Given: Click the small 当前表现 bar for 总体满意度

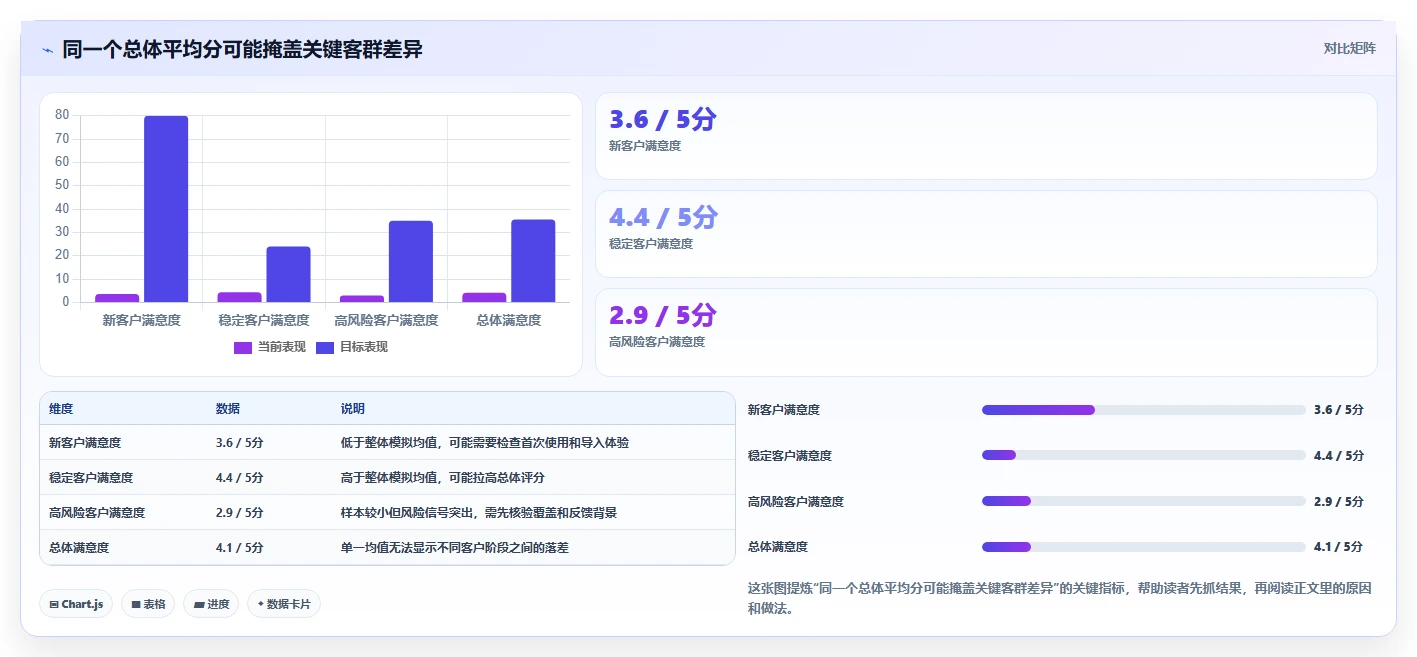Looking at the screenshot, I should [x=484, y=297].
